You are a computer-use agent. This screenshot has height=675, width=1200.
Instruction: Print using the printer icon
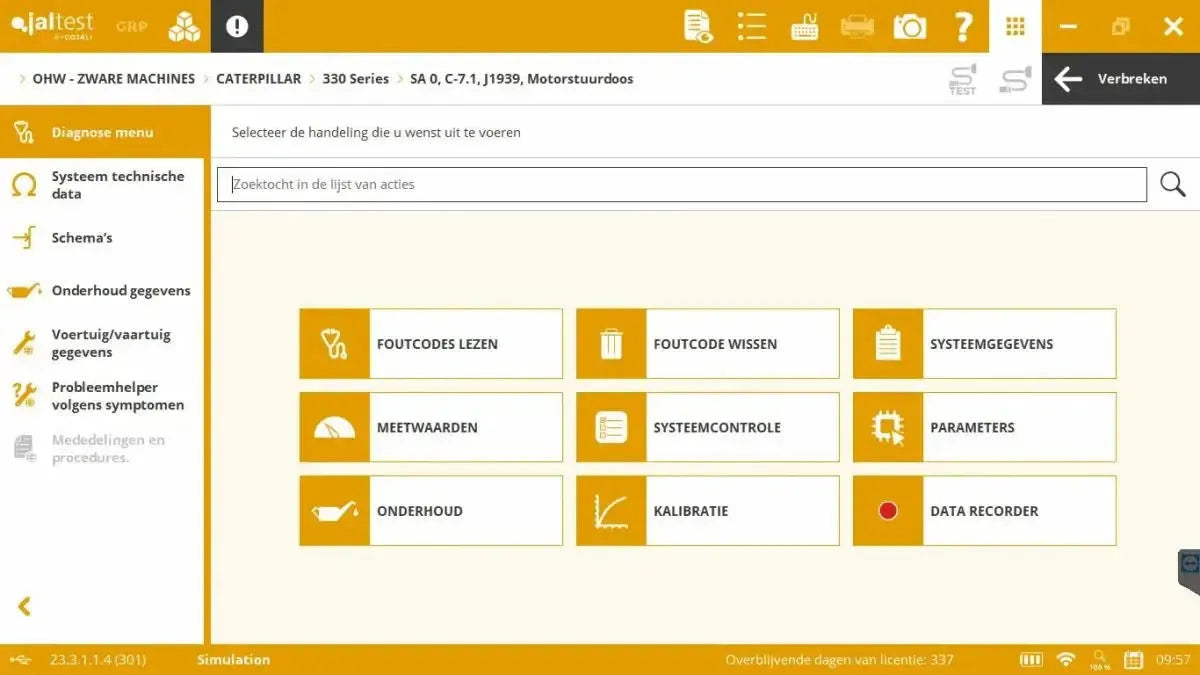point(856,26)
